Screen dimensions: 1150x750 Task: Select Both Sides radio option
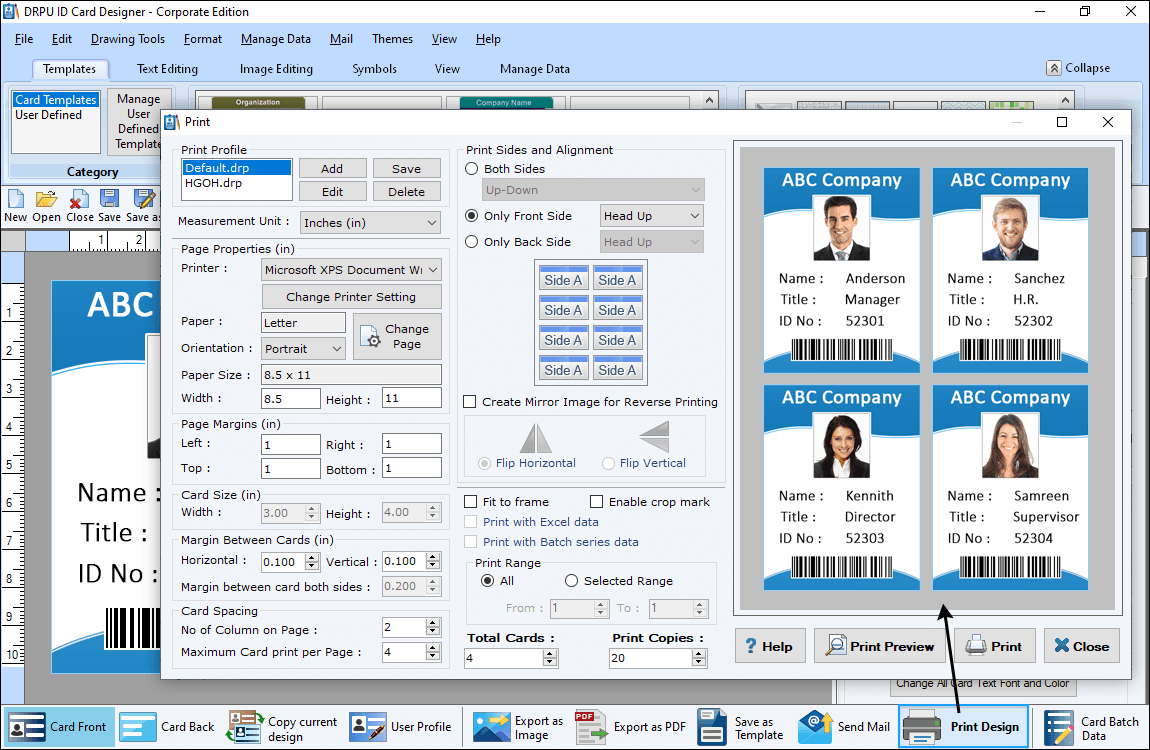click(x=472, y=169)
